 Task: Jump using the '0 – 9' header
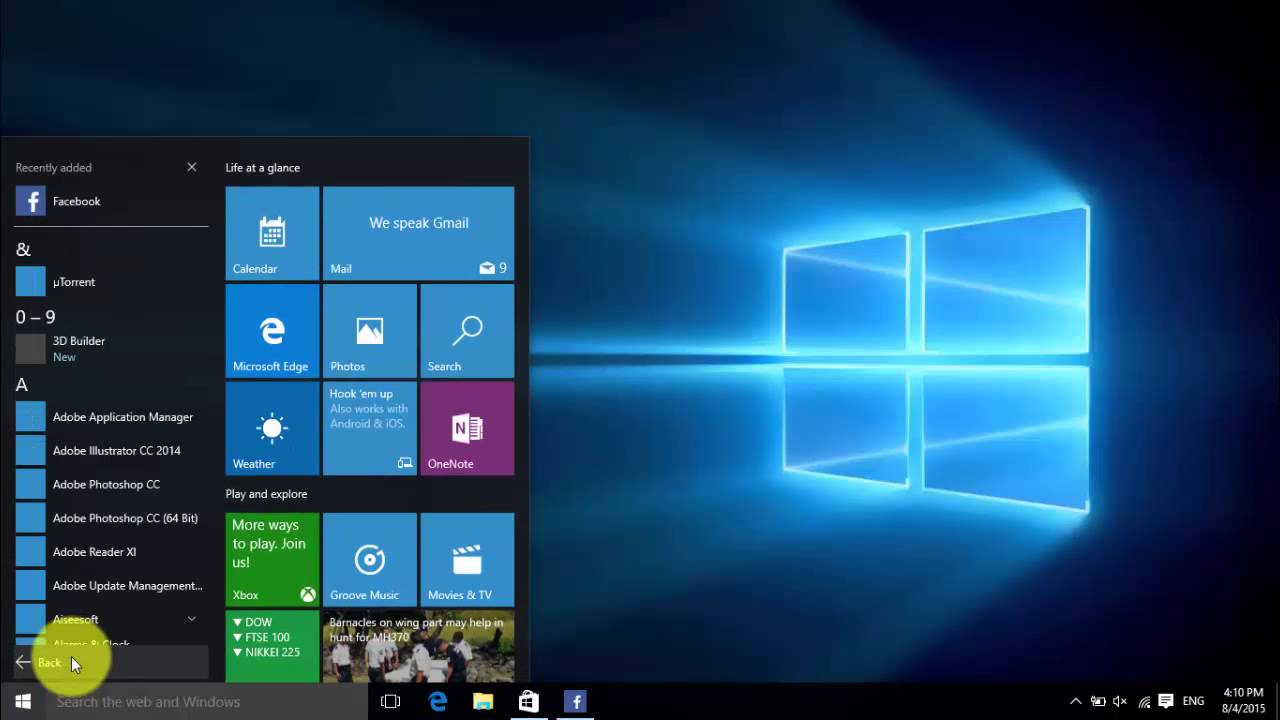[x=35, y=317]
